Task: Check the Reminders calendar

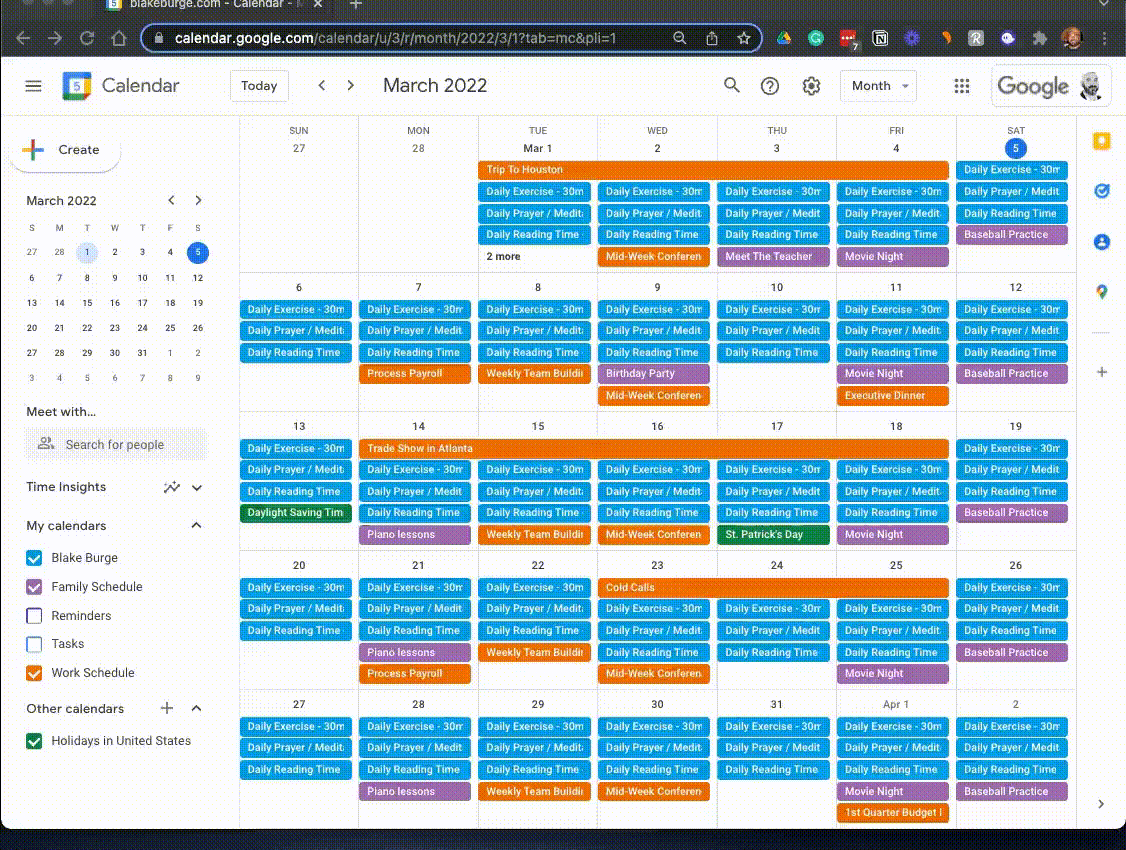Action: coord(34,616)
